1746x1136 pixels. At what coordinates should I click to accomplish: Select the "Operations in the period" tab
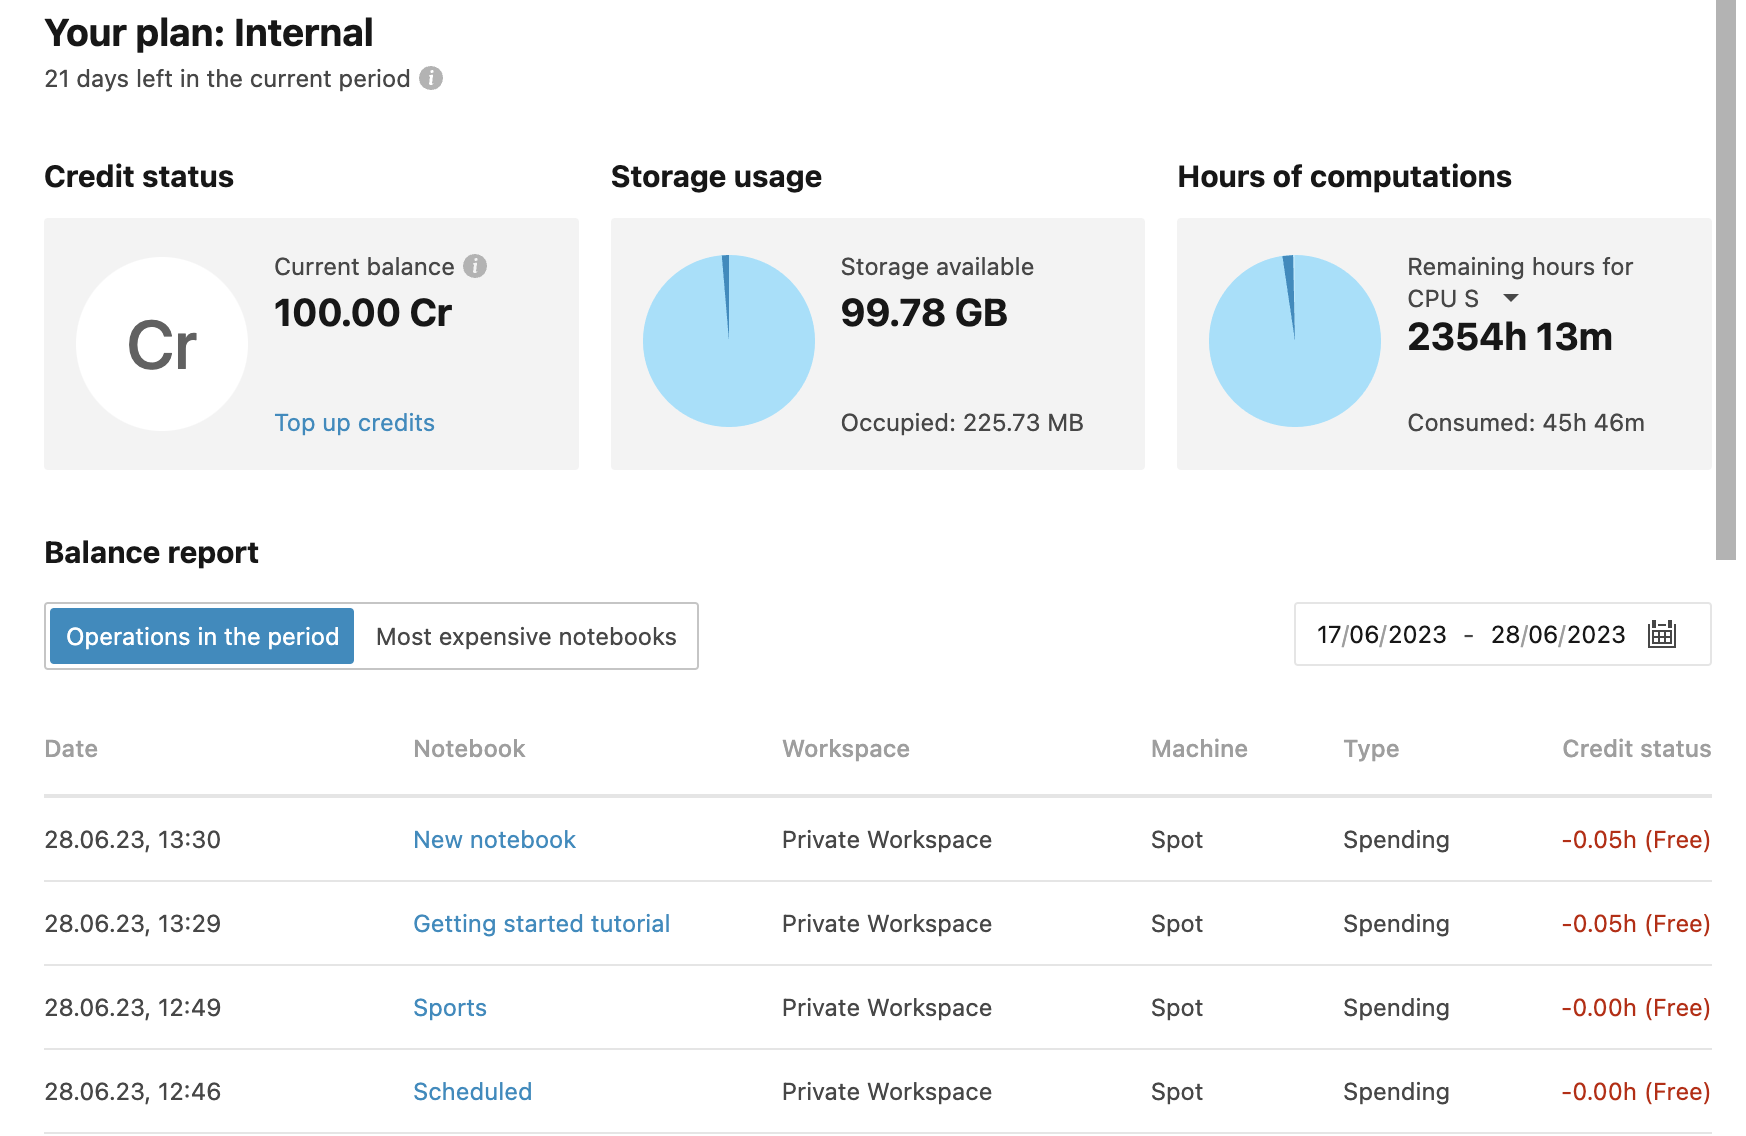coord(201,636)
